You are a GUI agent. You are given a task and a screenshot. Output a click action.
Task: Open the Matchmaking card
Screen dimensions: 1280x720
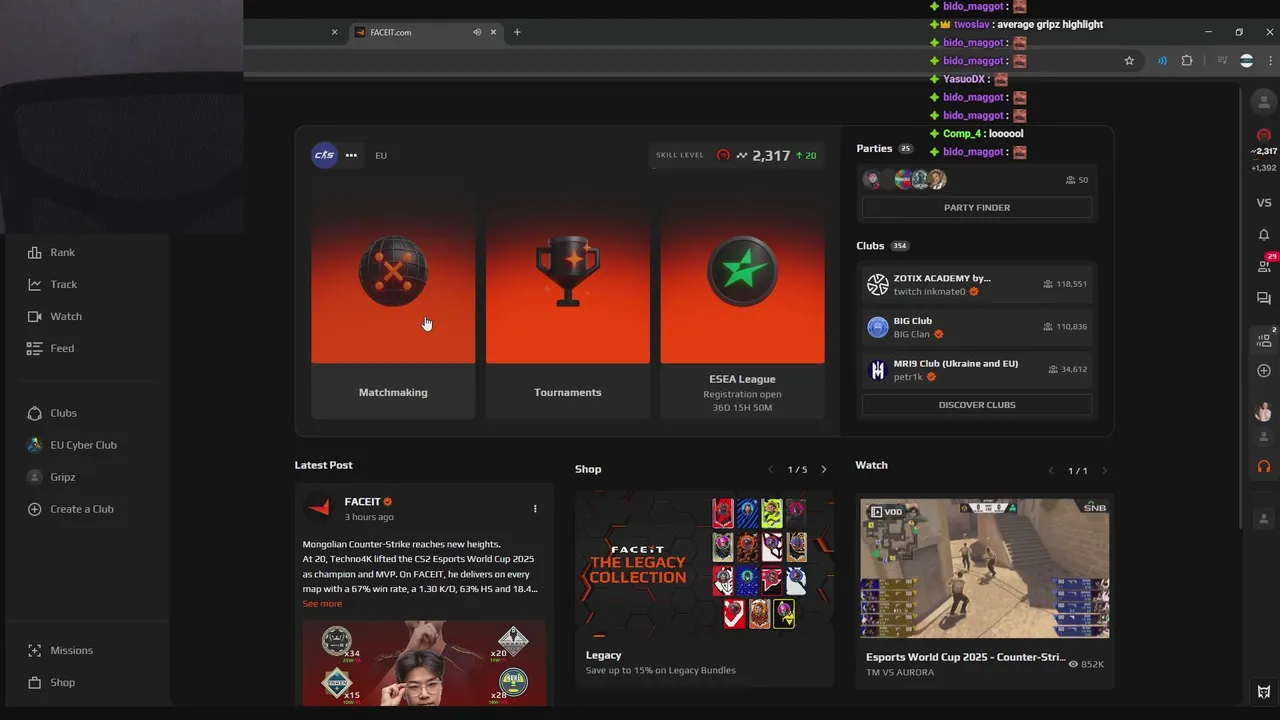(393, 300)
